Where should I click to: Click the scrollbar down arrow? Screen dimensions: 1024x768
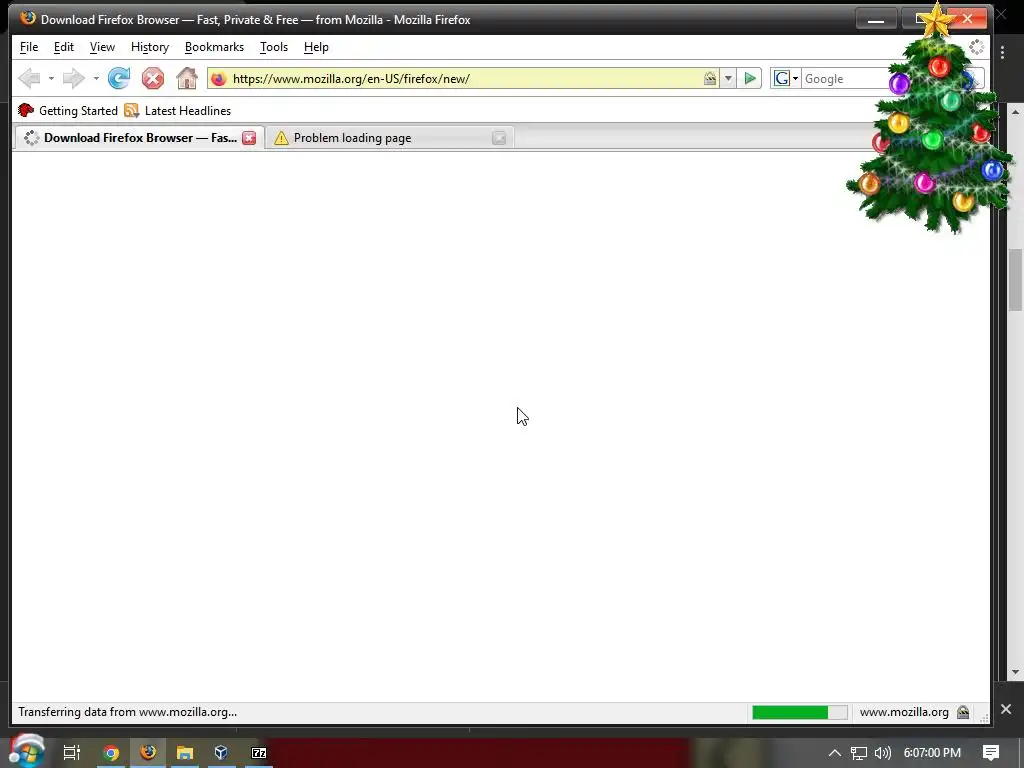1016,672
